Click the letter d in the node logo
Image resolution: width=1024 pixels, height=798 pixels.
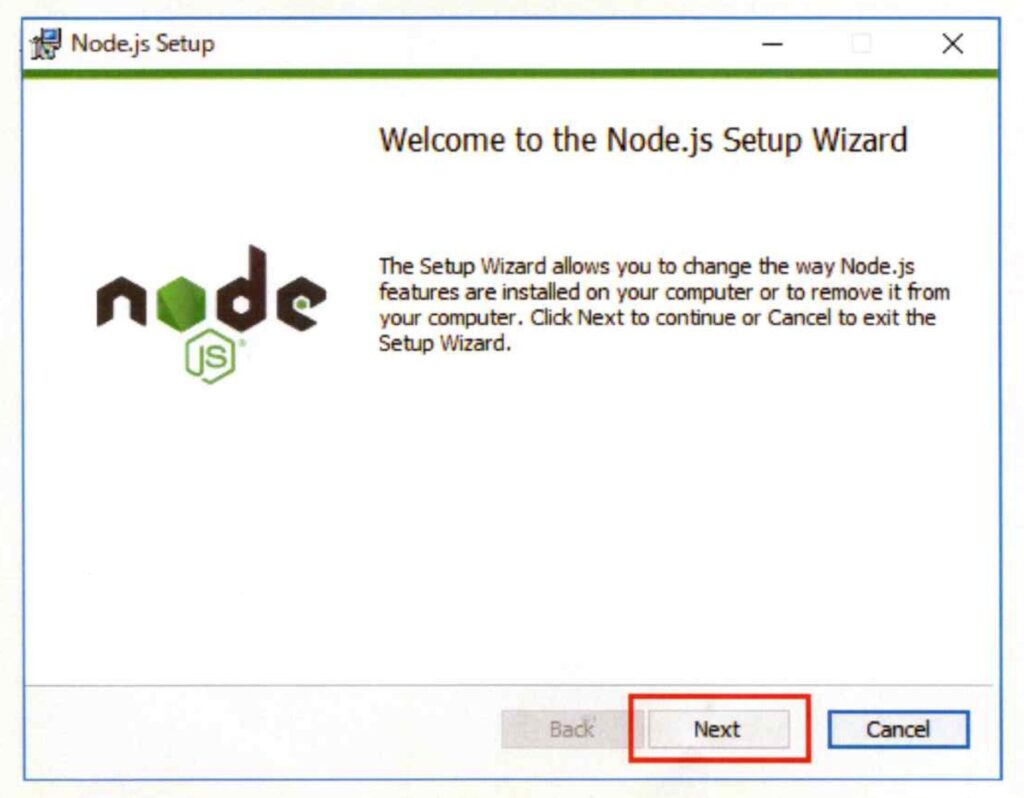click(242, 289)
